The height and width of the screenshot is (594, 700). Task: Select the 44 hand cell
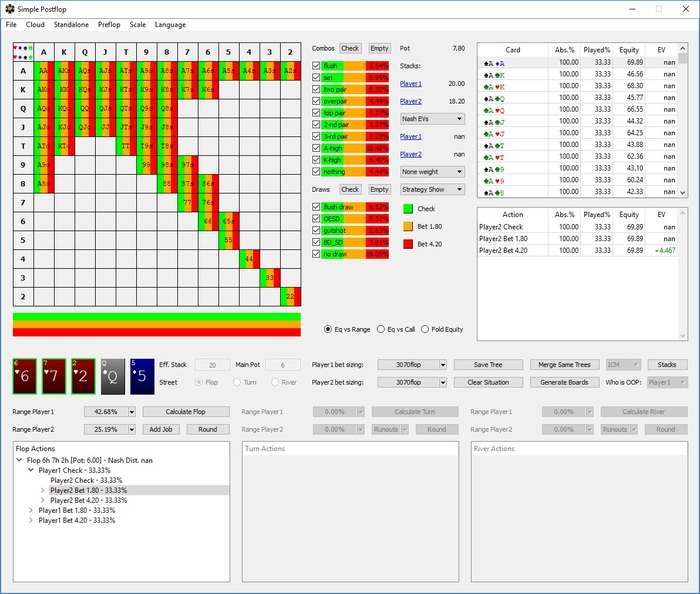click(x=249, y=259)
